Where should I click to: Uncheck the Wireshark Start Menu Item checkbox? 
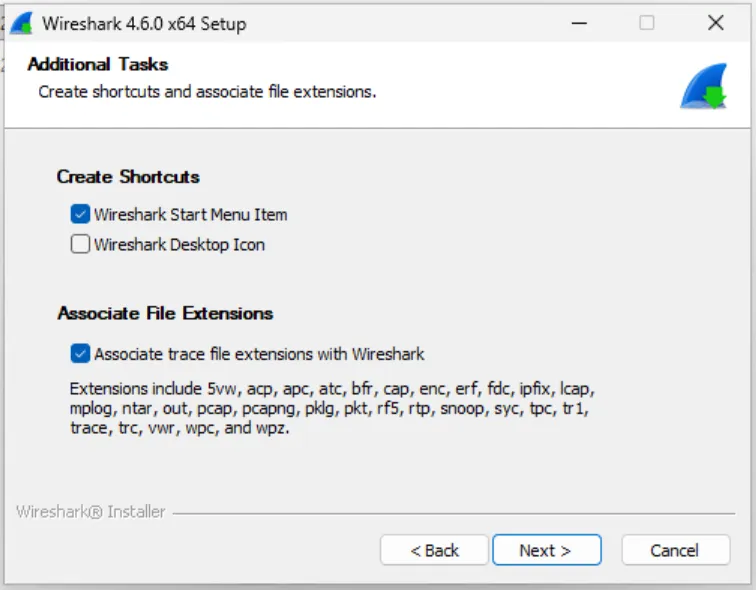(x=80, y=214)
